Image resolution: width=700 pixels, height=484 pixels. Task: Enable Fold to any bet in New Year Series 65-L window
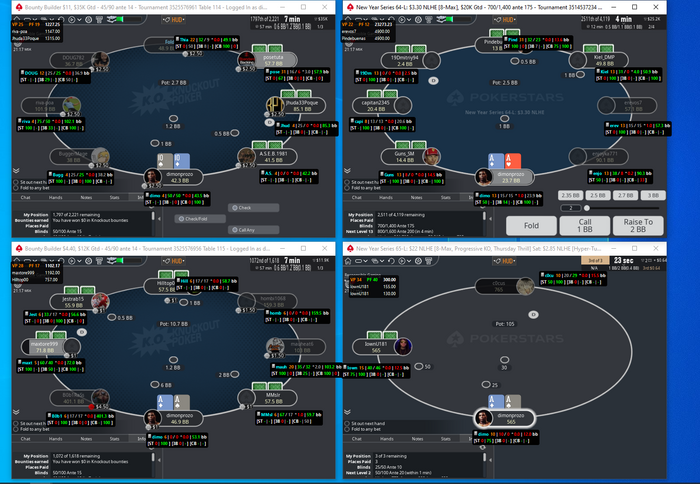pyautogui.click(x=347, y=429)
